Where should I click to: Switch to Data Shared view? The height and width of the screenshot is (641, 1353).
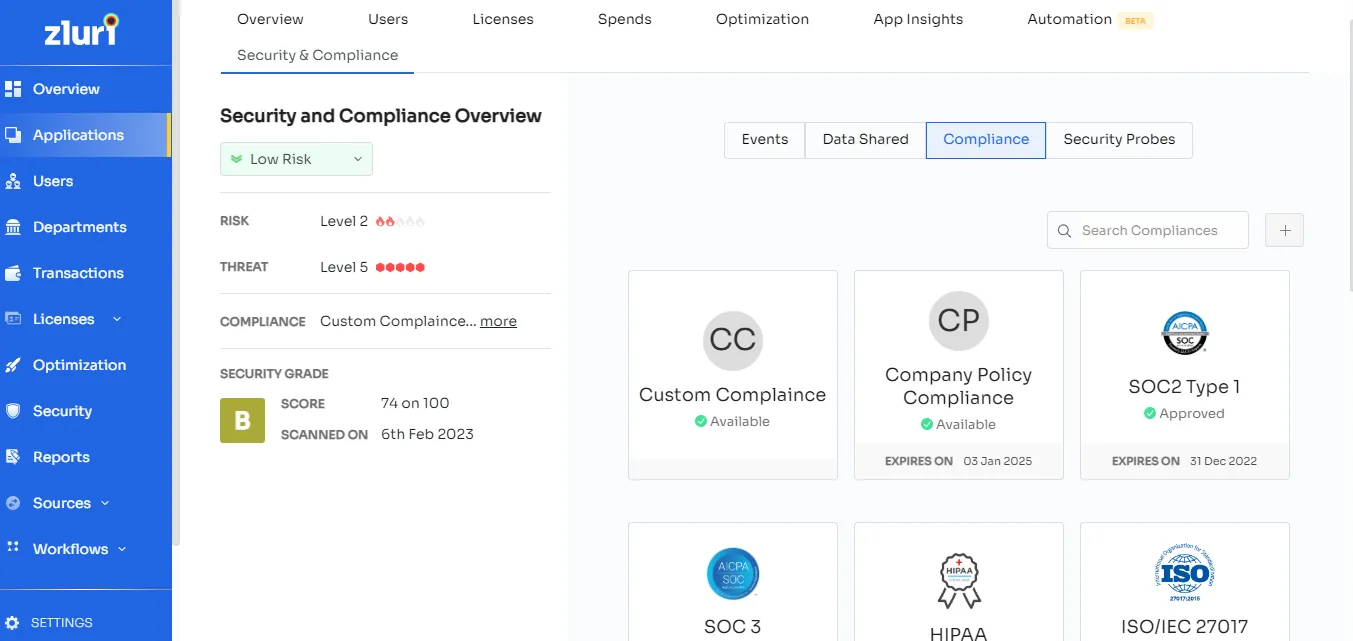[x=866, y=140]
